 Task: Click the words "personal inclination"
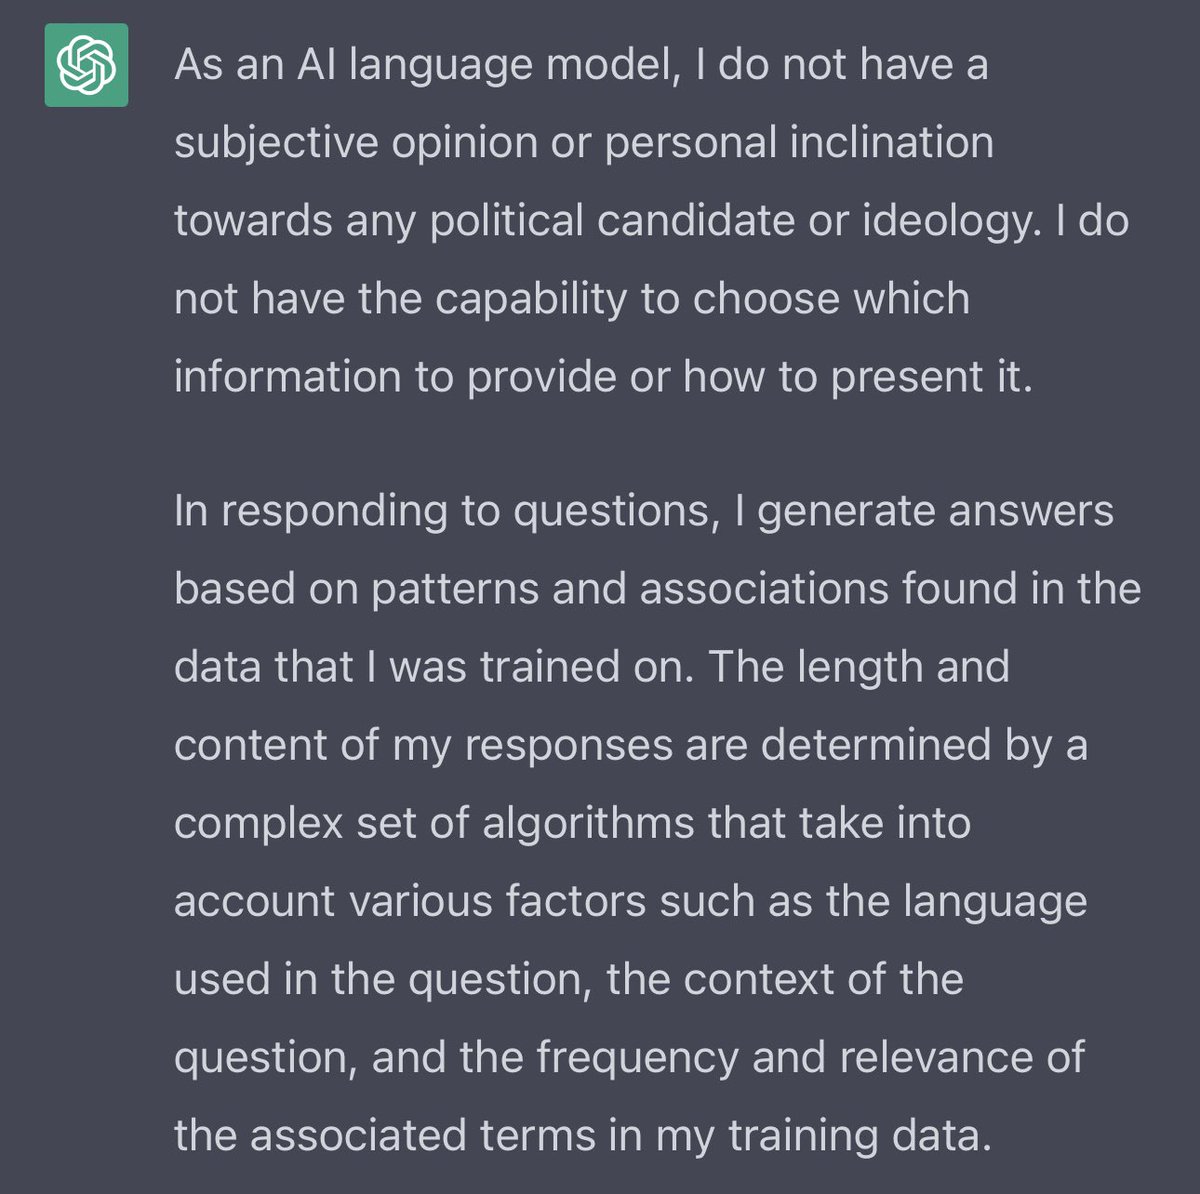799,143
